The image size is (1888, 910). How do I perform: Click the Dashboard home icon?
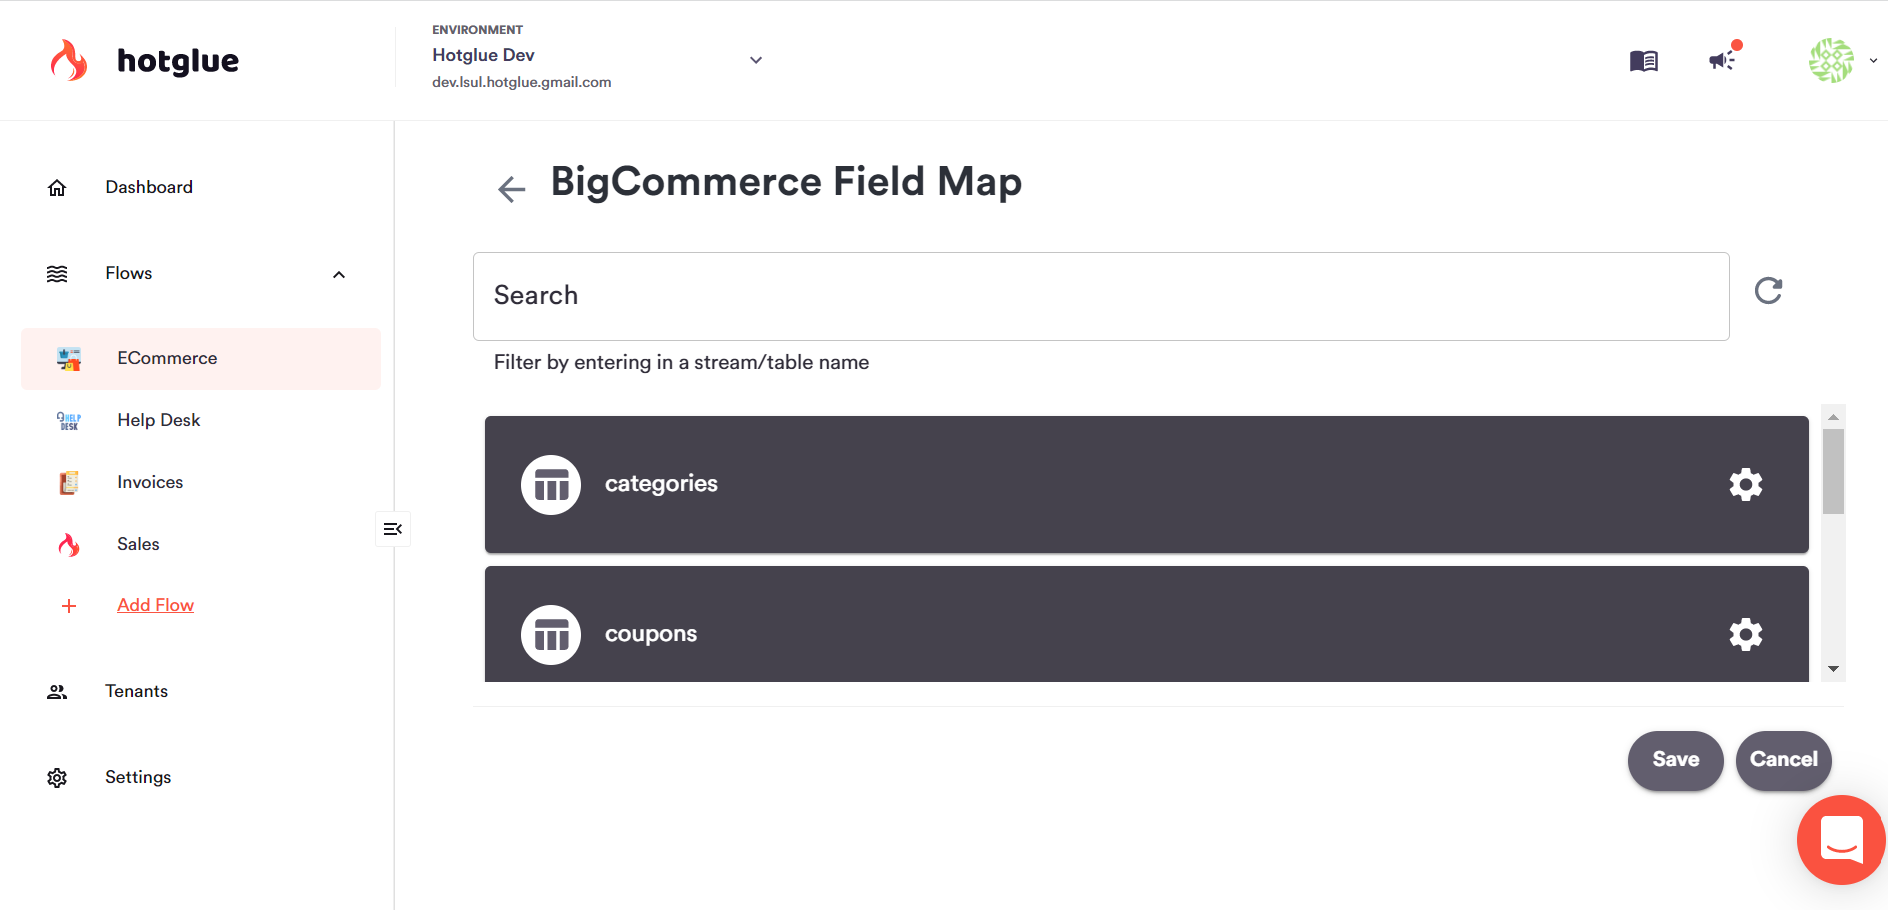57,188
